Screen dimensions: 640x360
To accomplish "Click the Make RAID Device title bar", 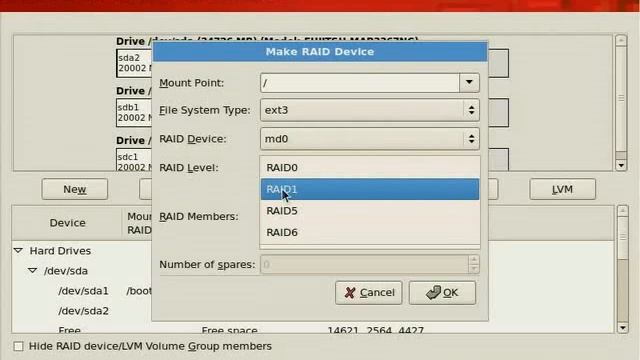I will 320,52.
